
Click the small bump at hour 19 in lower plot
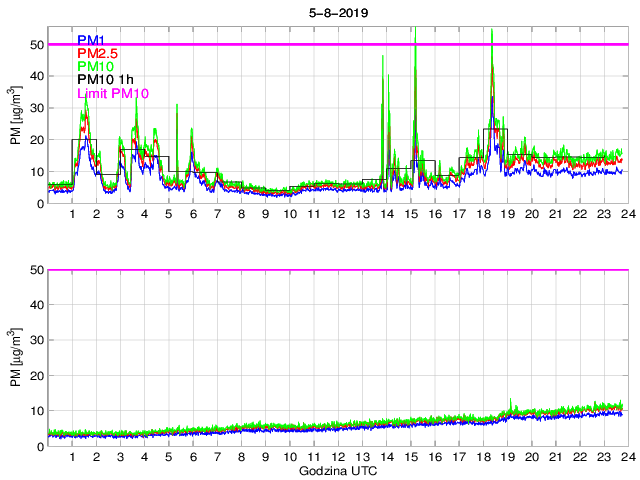(510, 403)
